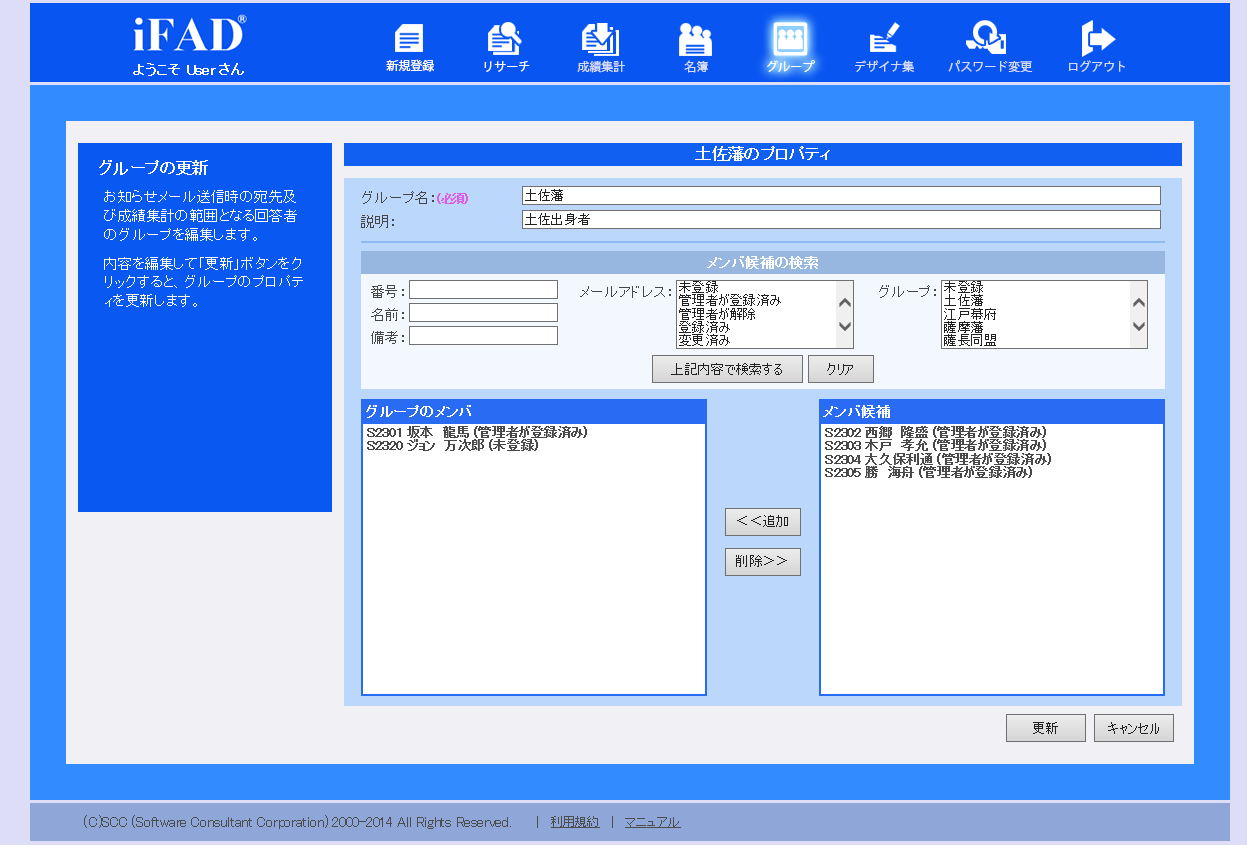Screen dimensions: 1247x845
Task: Open the デザイナ集 icon
Action: point(884,48)
